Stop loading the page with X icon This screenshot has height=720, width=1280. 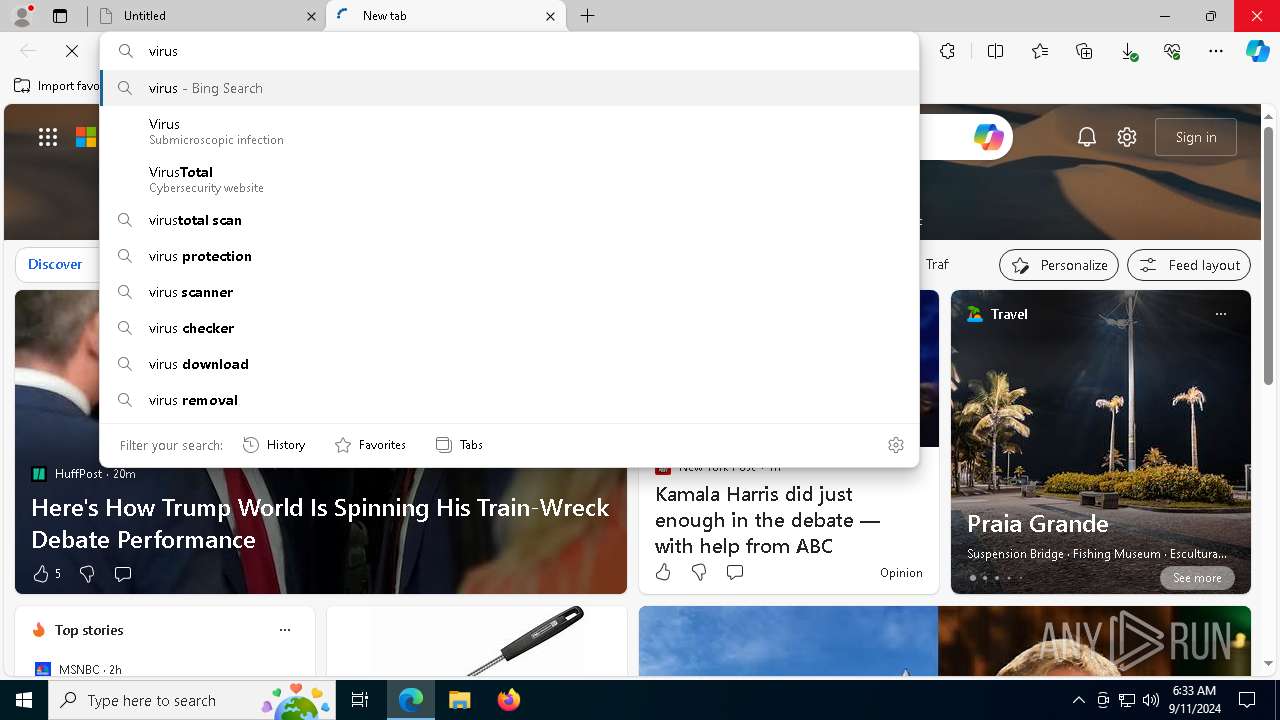pos(72,51)
